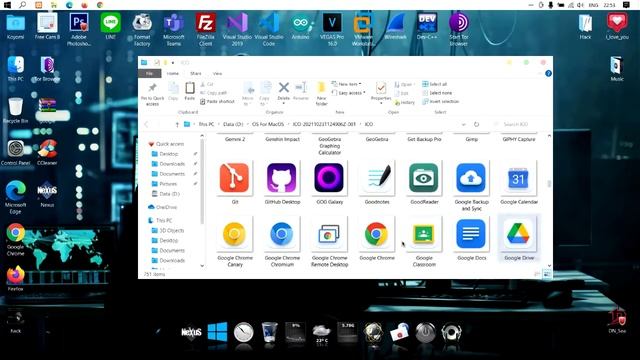
Task: Select Google Chrome Remote Desktop icon file
Action: [x=329, y=242]
